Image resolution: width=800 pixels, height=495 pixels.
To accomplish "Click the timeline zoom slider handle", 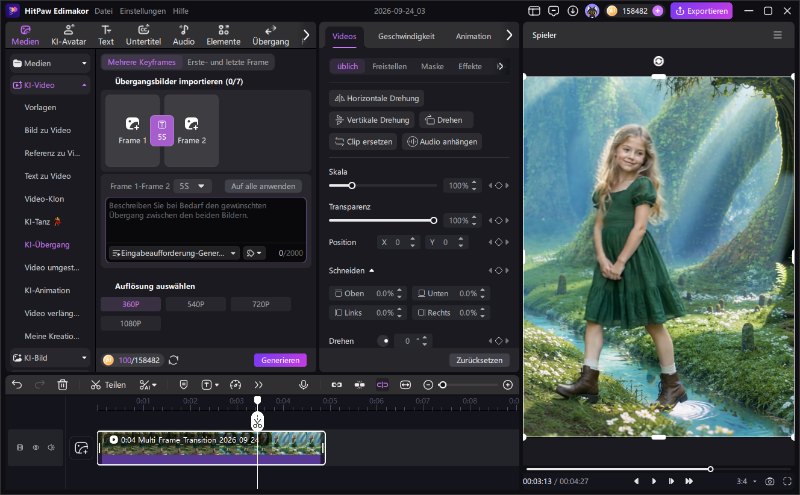I will pos(442,385).
